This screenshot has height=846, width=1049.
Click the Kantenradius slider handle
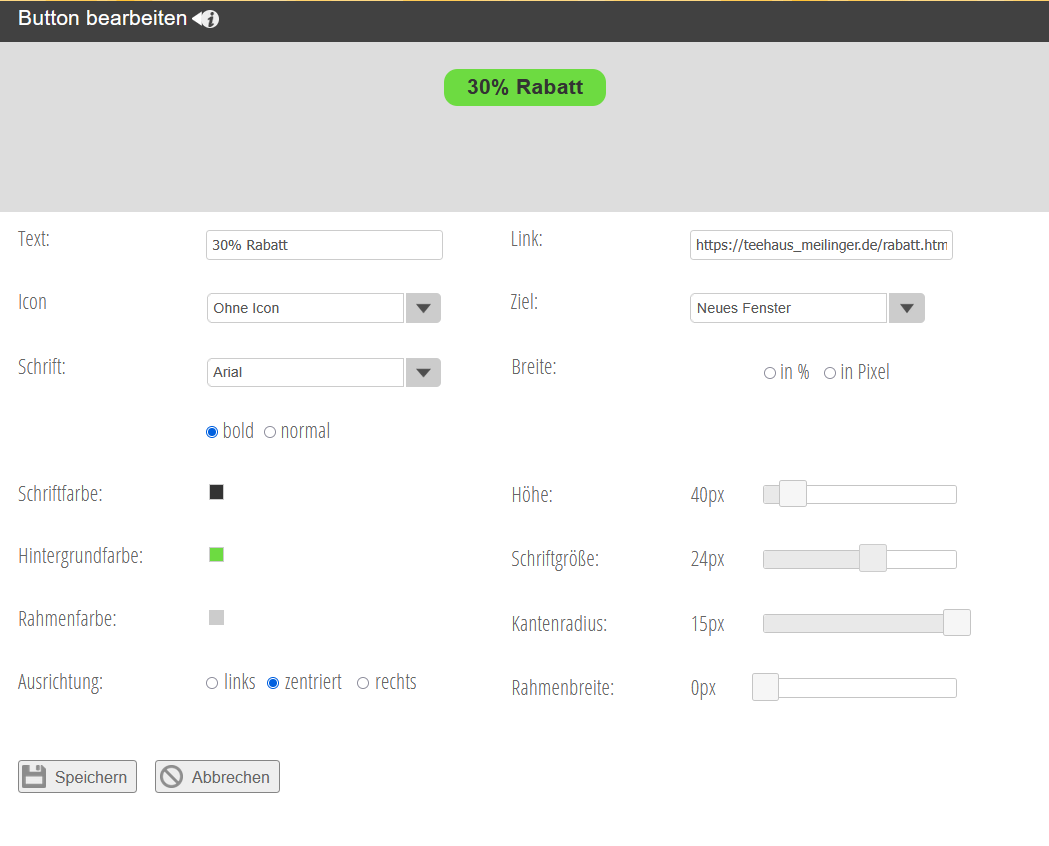pos(956,623)
